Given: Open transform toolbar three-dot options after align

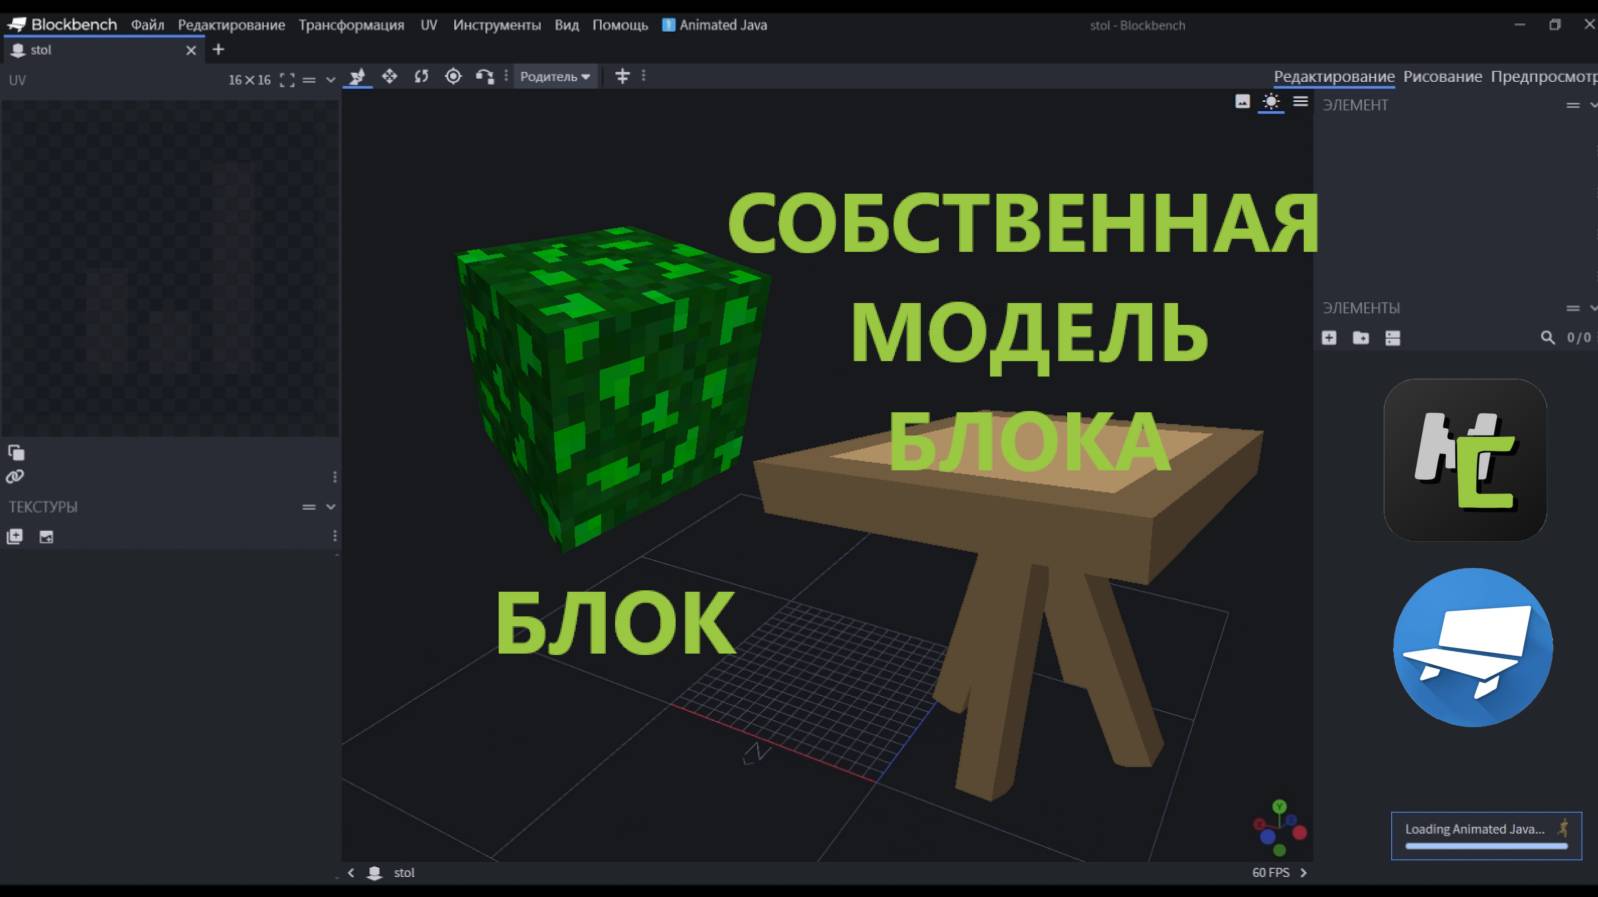Looking at the screenshot, I should click(x=643, y=76).
